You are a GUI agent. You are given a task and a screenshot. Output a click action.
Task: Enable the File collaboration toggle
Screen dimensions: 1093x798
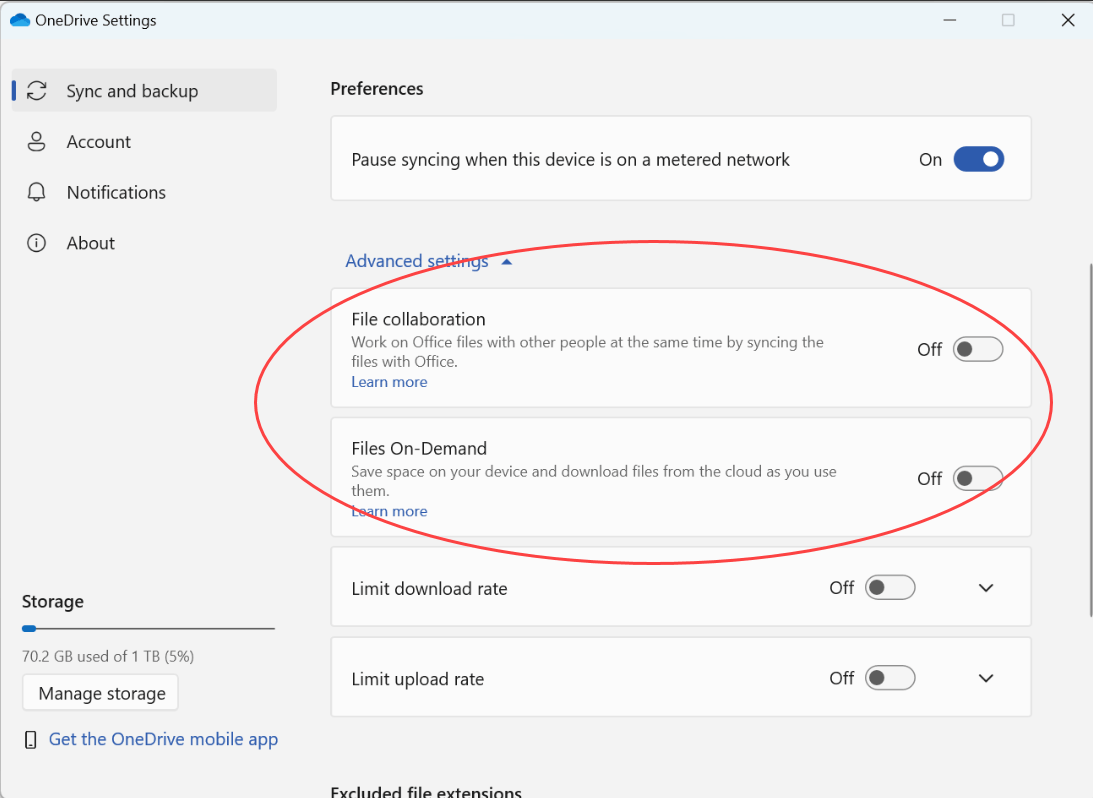[978, 349]
